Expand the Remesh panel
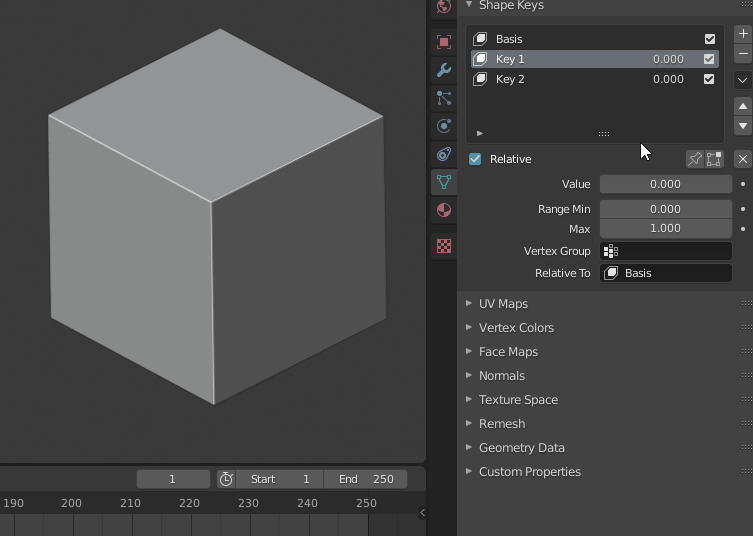Viewport: 753px width, 536px height. click(x=469, y=423)
